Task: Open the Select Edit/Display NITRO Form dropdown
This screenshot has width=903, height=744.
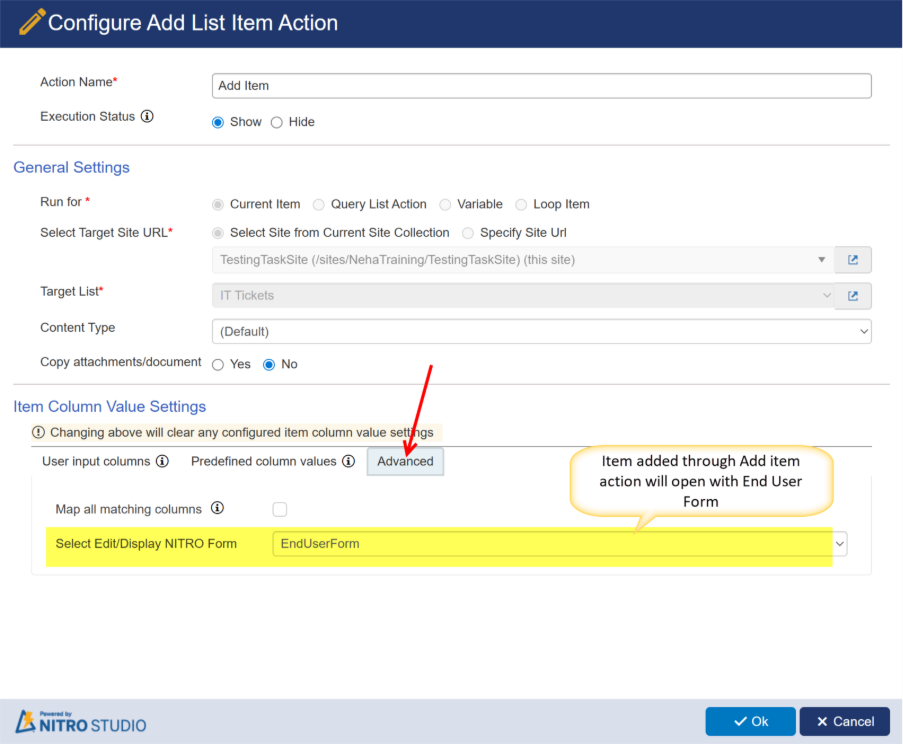Action: [559, 544]
